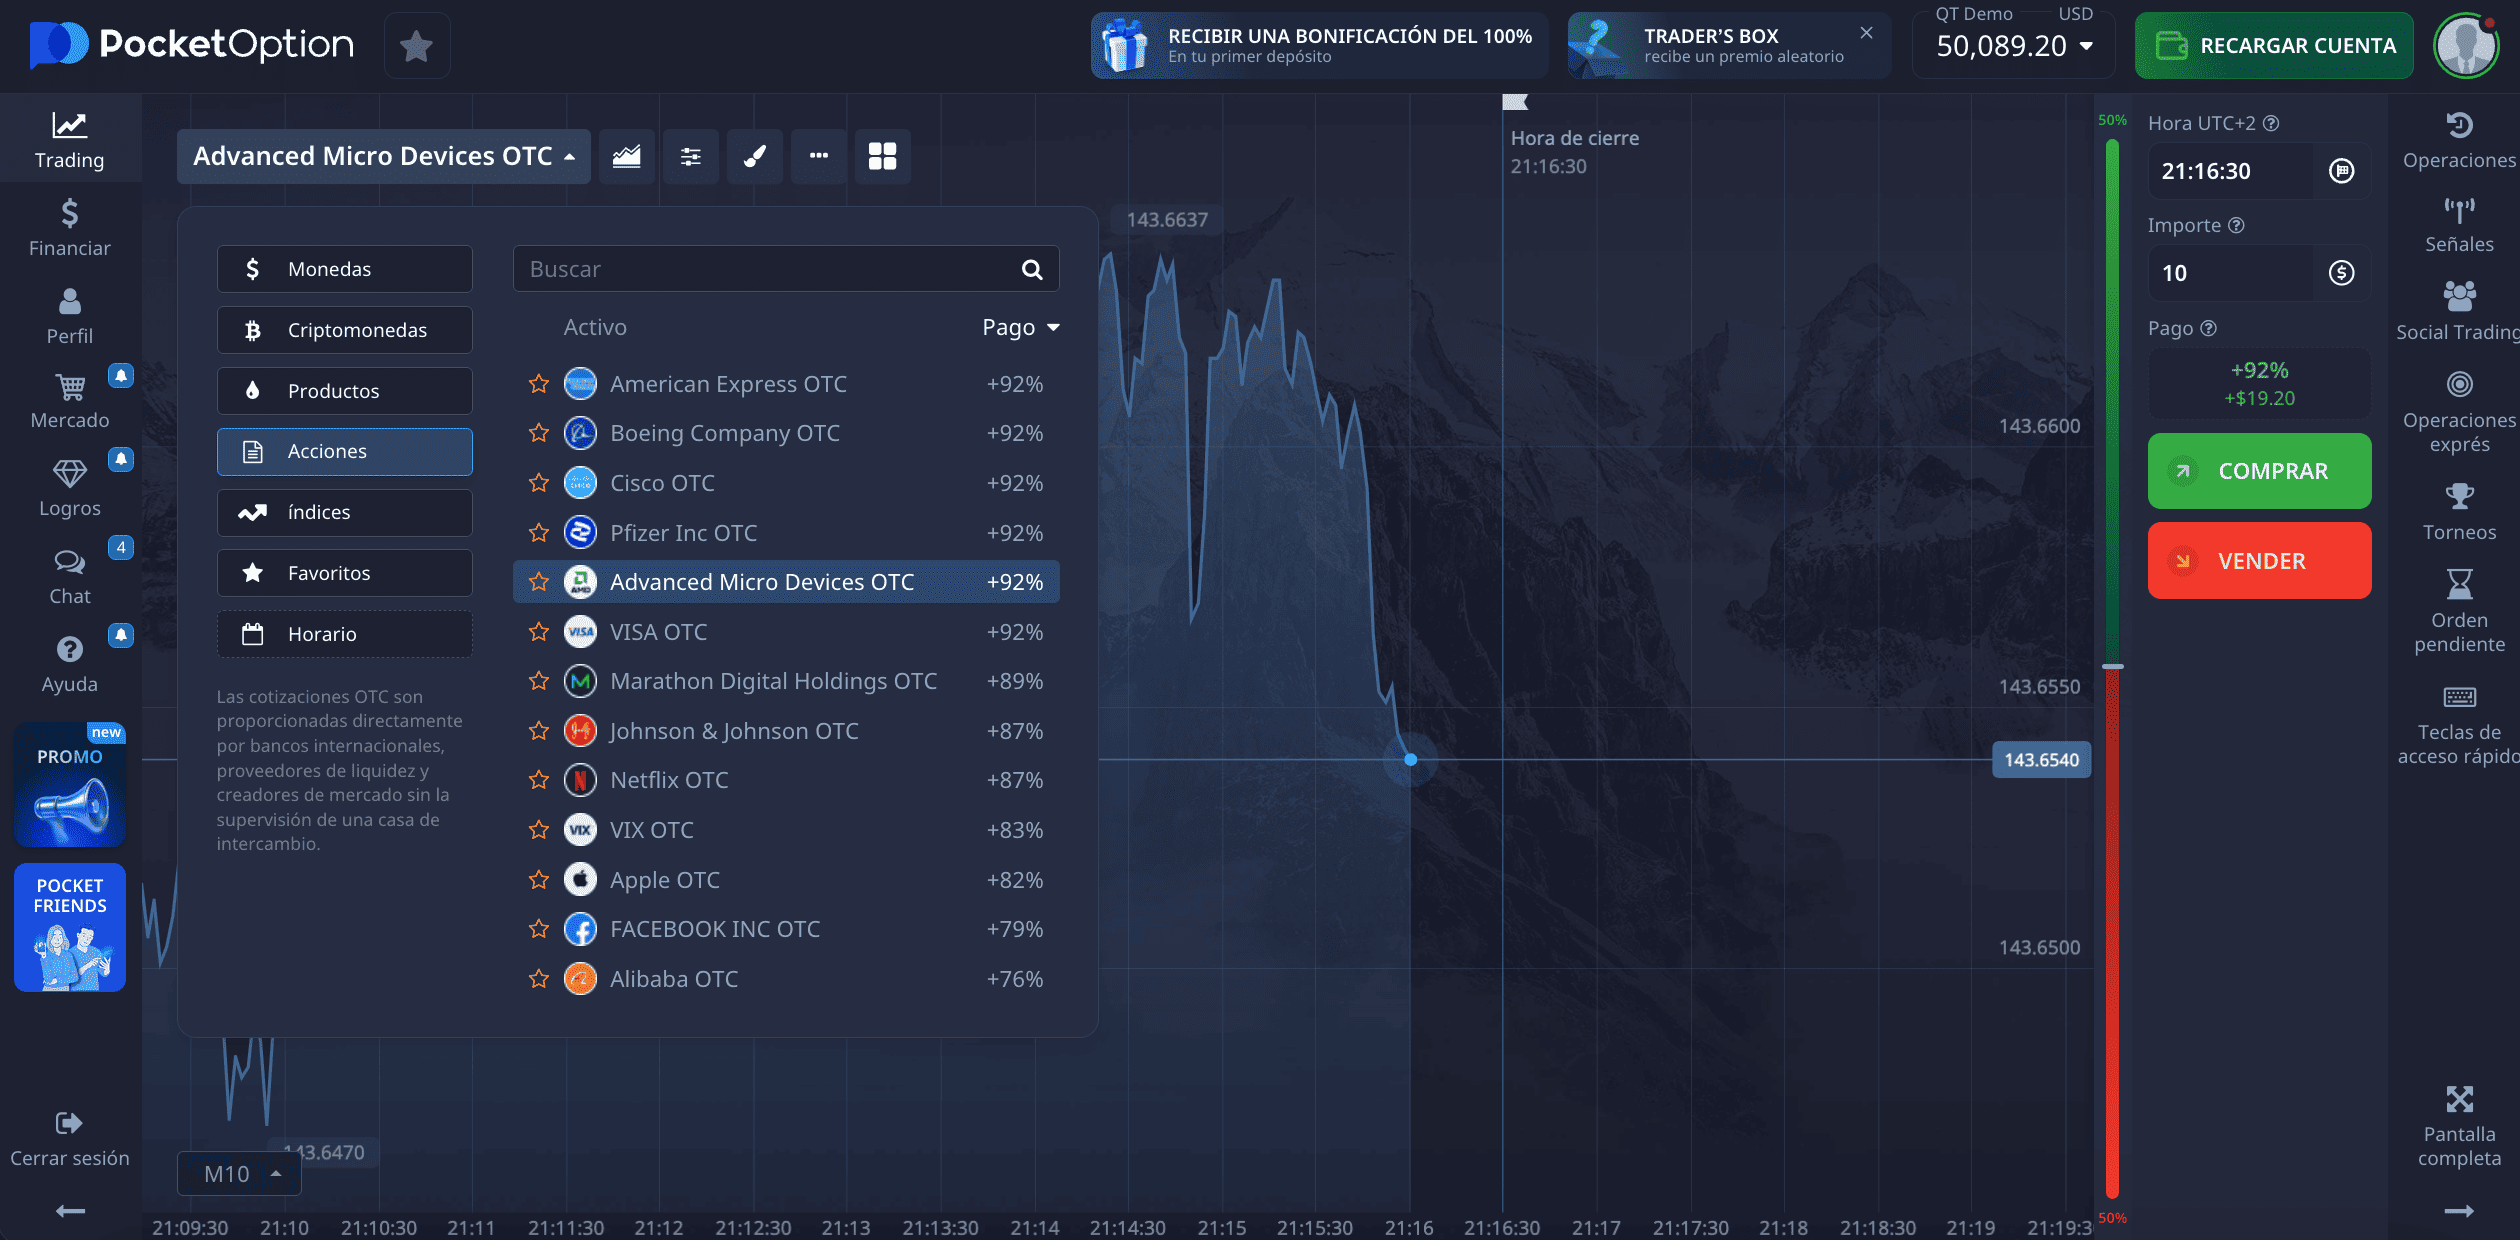Viewport: 2520px width, 1240px height.
Task: Click Cerrar sesión logout icon
Action: pos(69,1123)
